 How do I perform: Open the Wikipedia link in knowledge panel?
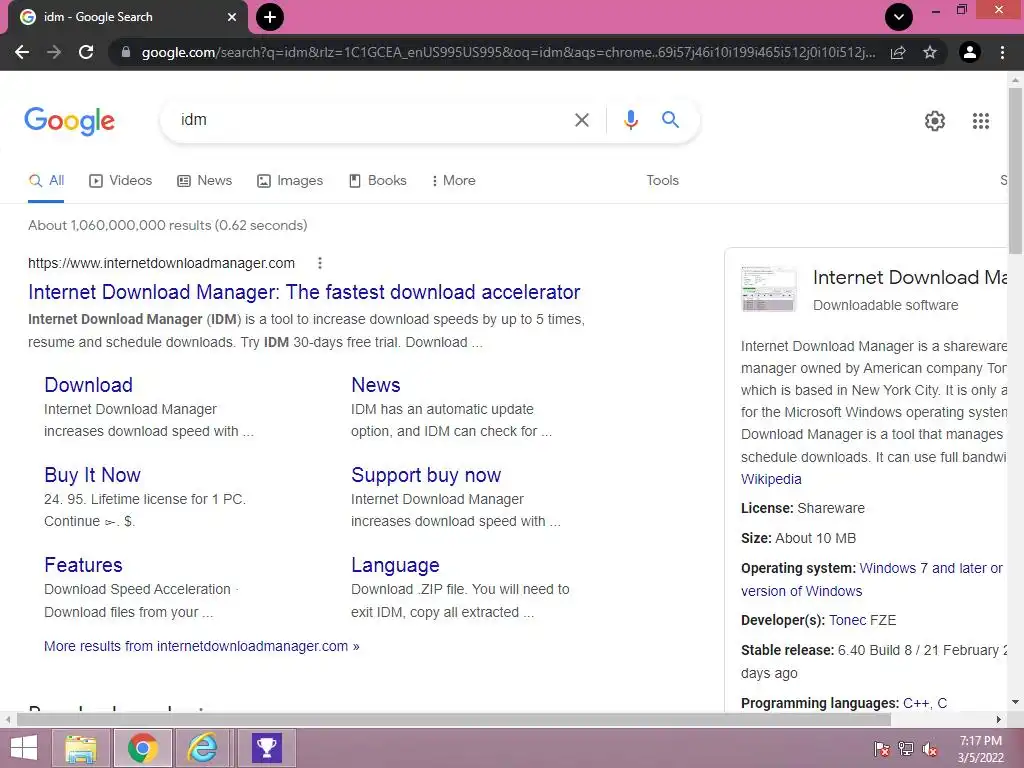point(771,479)
